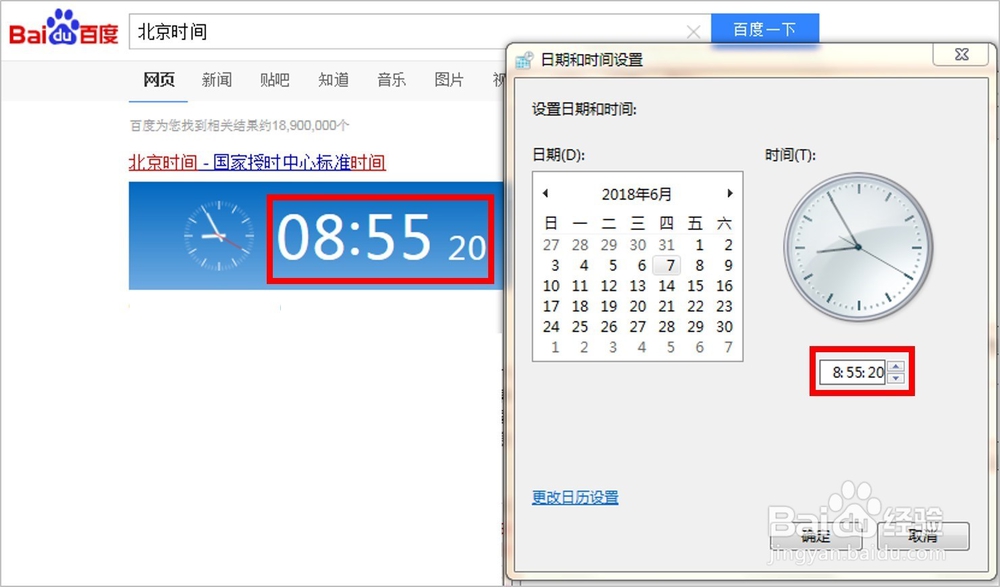The height and width of the screenshot is (587, 1000).
Task: Go to next month in the calendar
Action: 730,193
